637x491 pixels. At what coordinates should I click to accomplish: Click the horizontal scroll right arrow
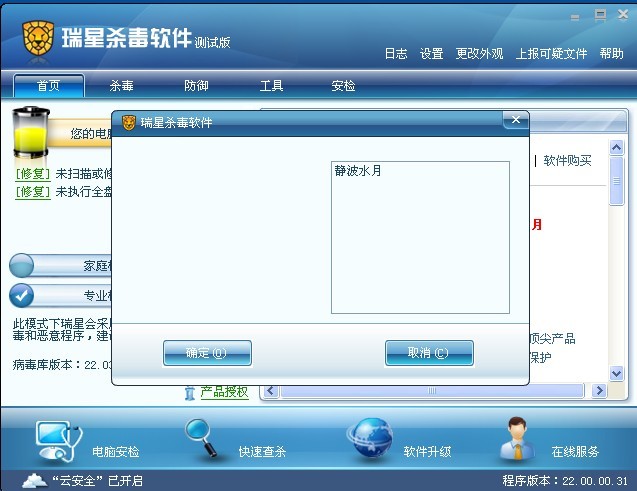599,391
